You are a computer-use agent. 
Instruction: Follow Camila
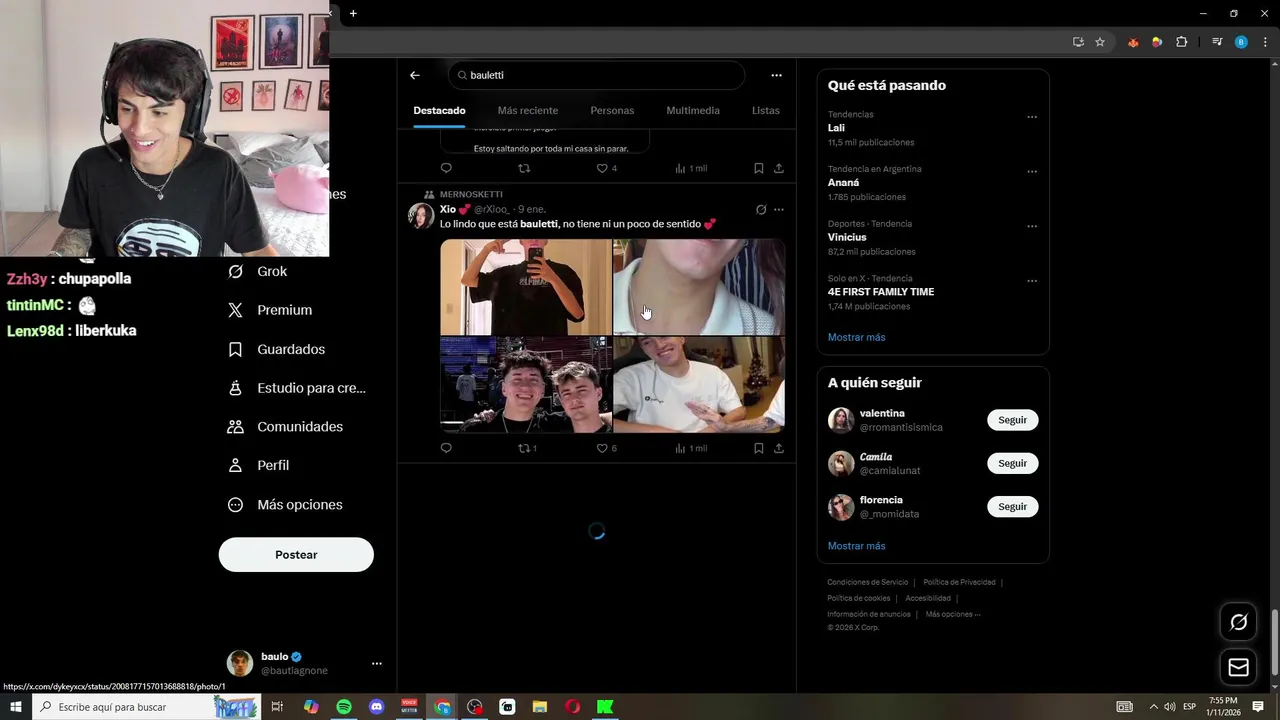tap(1012, 463)
